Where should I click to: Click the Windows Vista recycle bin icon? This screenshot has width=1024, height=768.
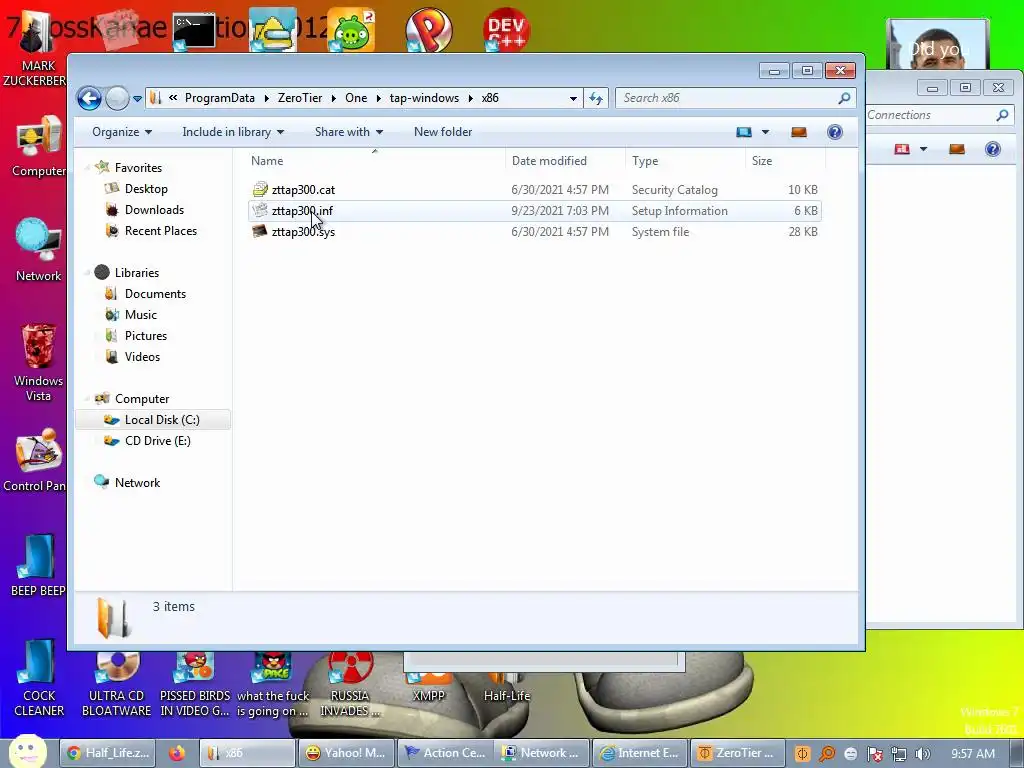pyautogui.click(x=38, y=362)
